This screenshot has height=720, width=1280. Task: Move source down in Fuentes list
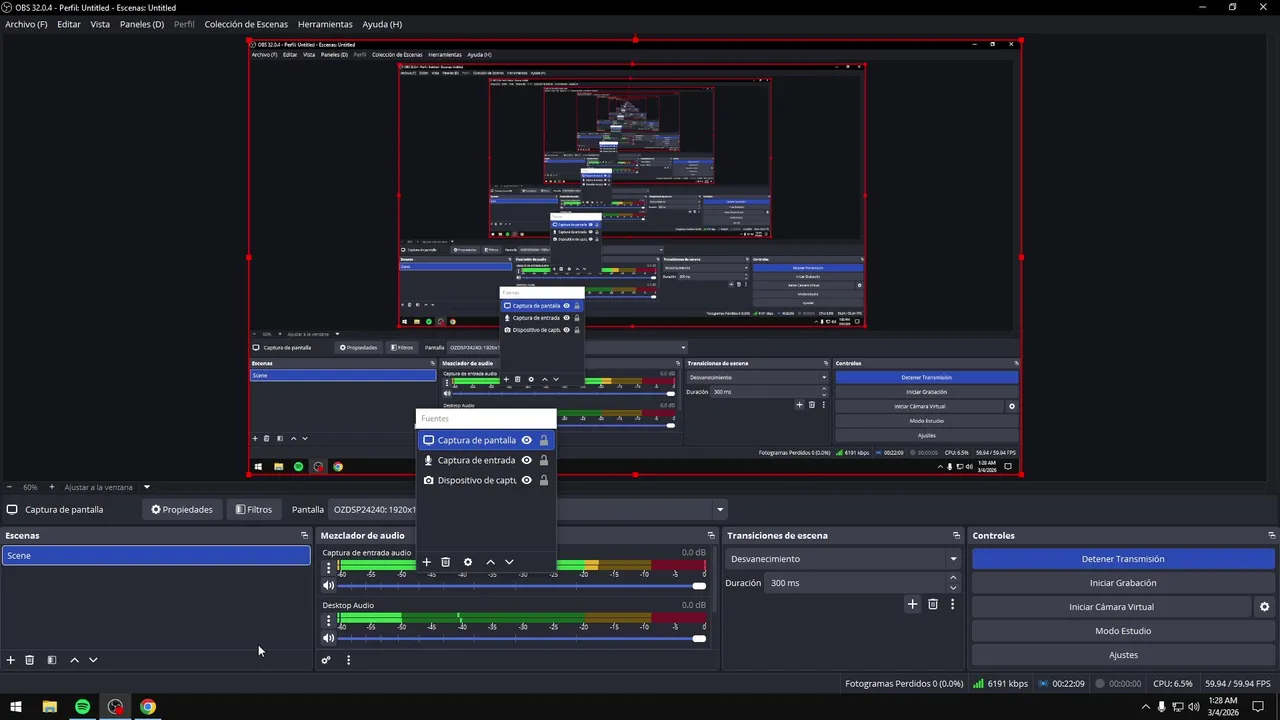tap(509, 562)
